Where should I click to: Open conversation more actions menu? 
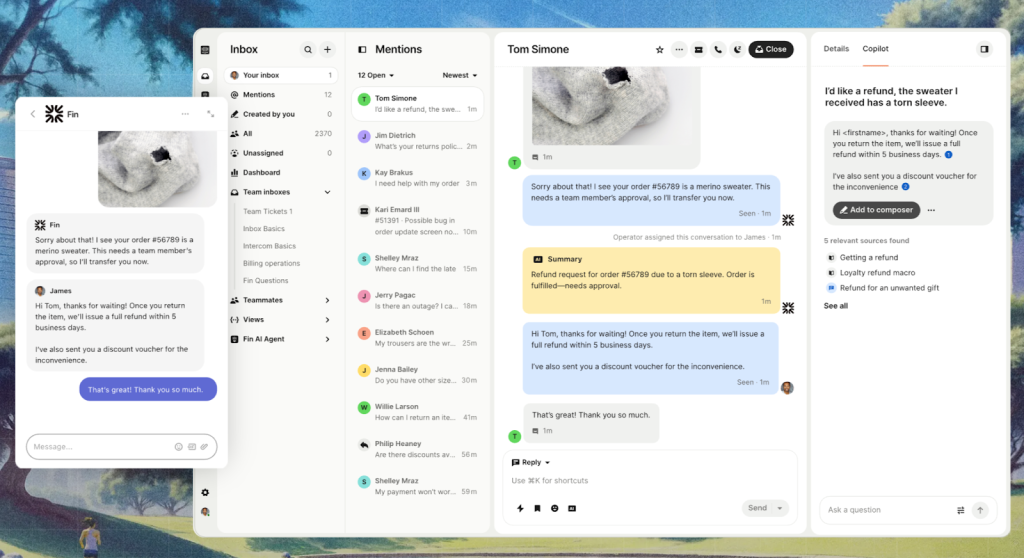point(679,50)
